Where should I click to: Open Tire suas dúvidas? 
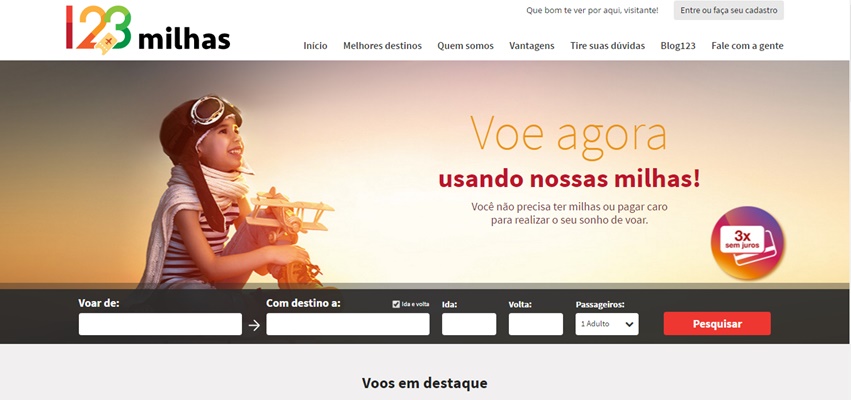point(607,46)
